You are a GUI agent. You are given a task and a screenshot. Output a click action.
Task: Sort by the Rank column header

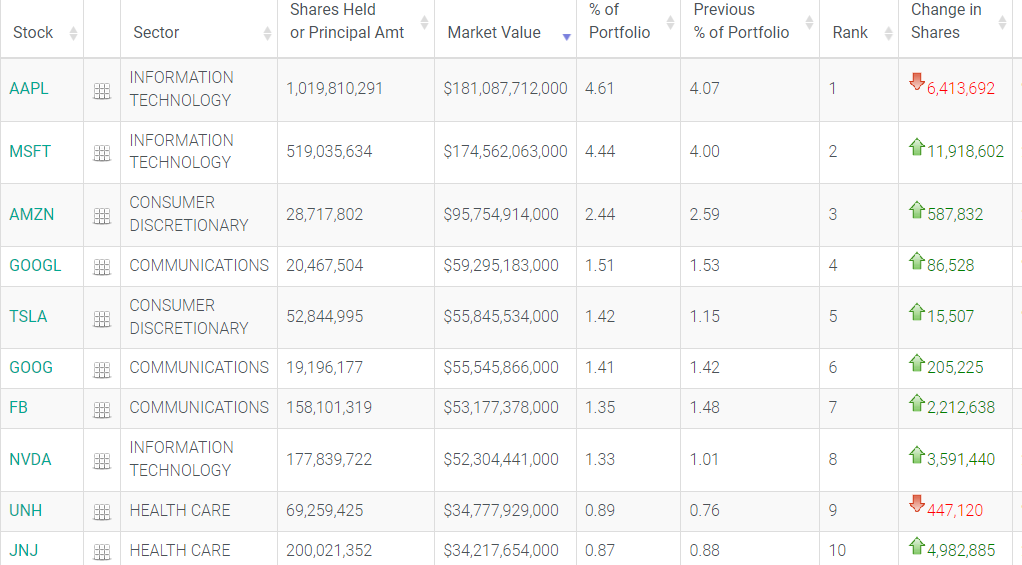pos(850,33)
